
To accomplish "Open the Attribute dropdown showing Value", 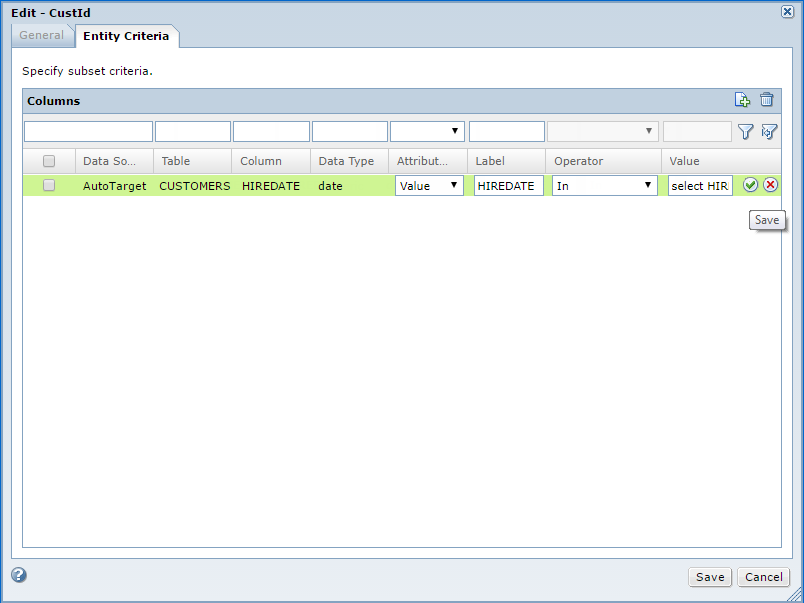I will click(429, 186).
